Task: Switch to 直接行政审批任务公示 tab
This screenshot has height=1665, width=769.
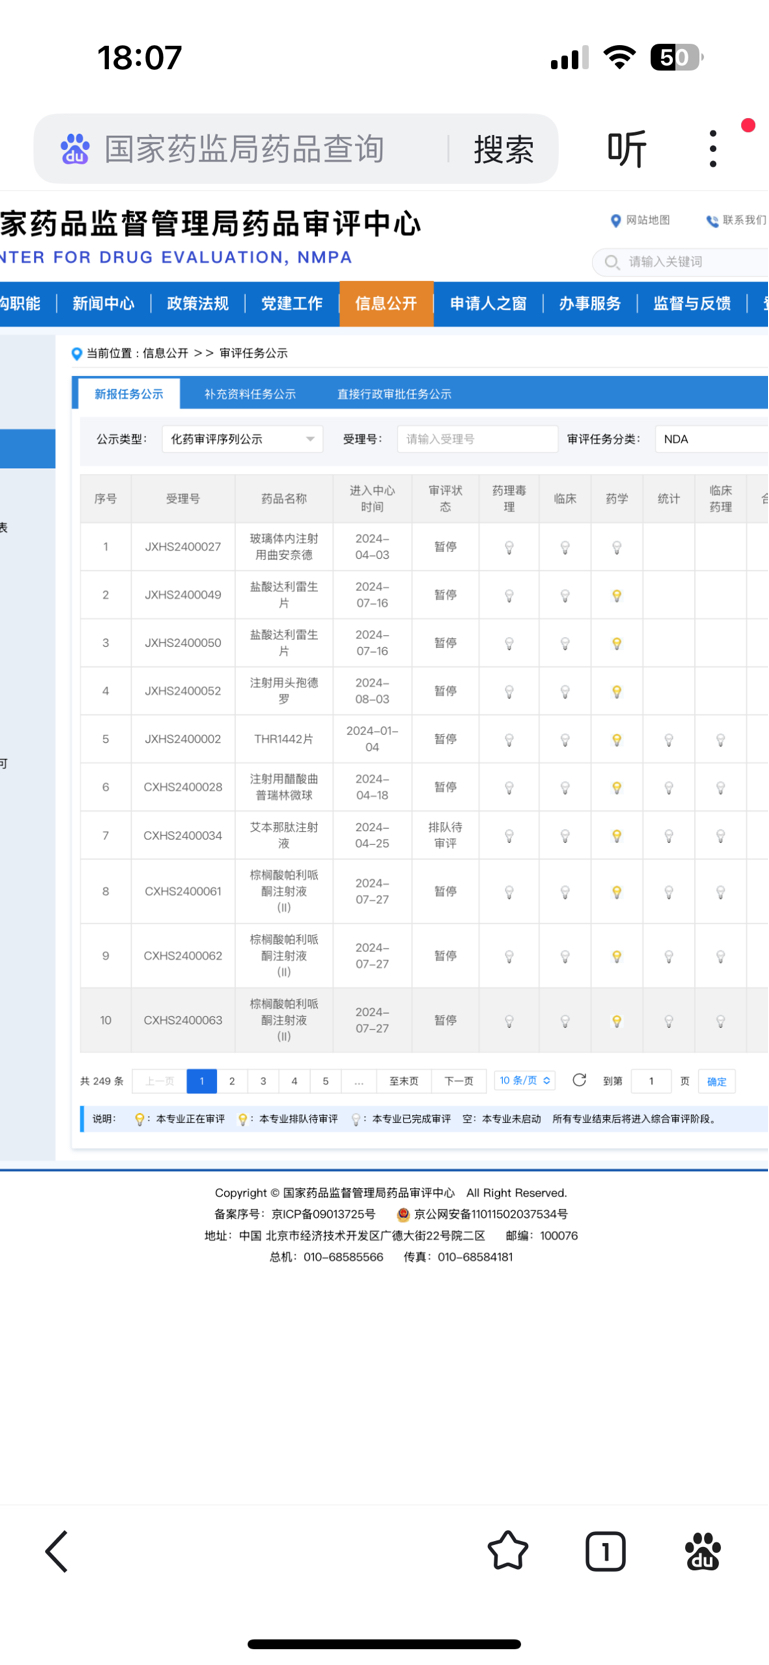Action: point(394,394)
